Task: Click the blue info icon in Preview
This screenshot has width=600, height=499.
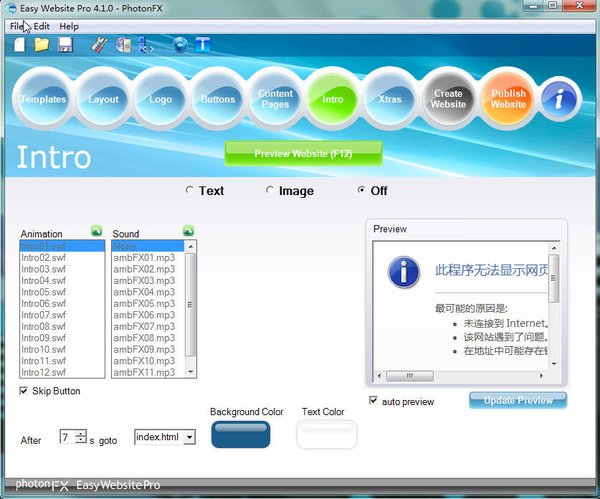Action: (x=403, y=272)
